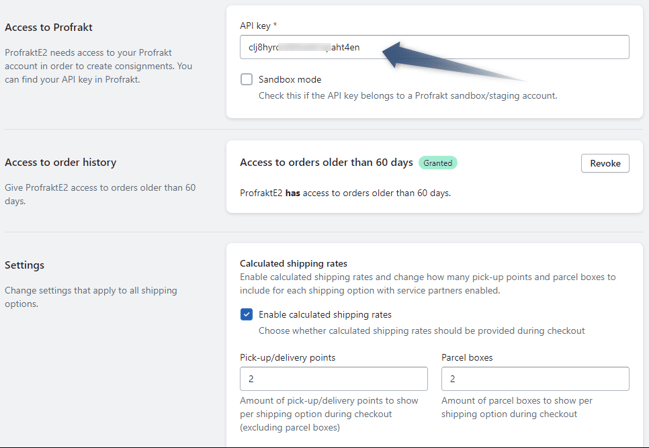
Task: Select the "Access to Profrakt" heading
Action: [x=48, y=27]
